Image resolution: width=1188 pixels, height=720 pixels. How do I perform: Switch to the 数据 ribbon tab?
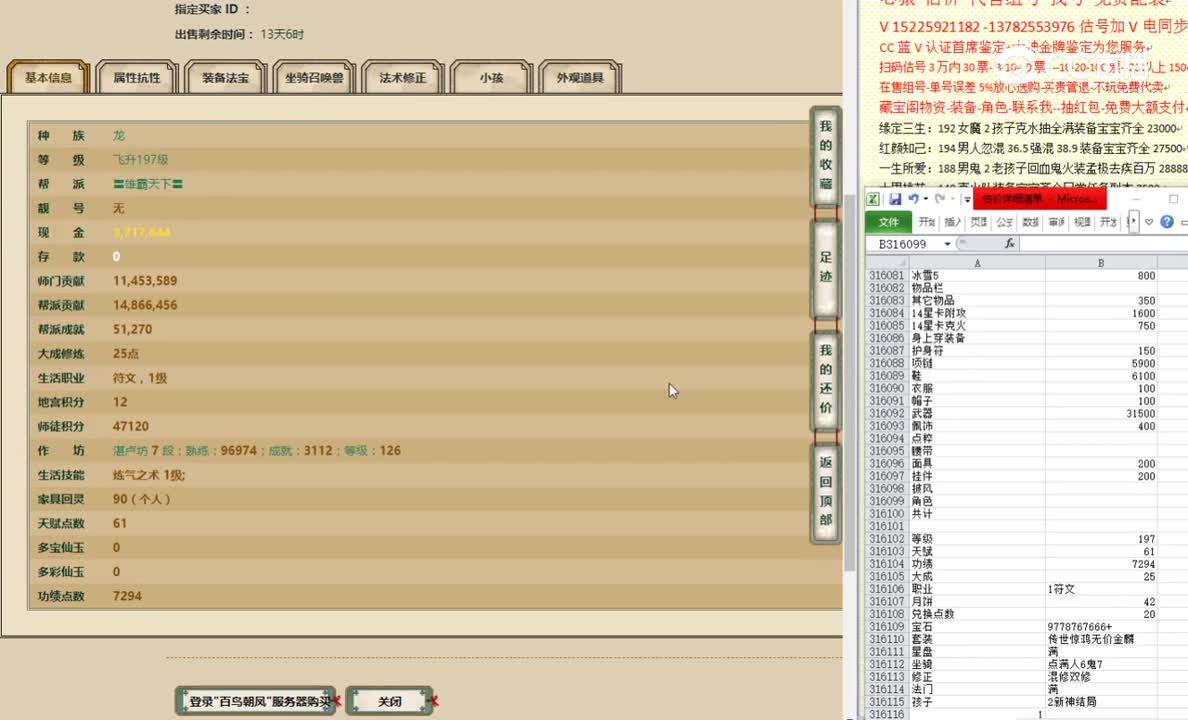(1028, 221)
